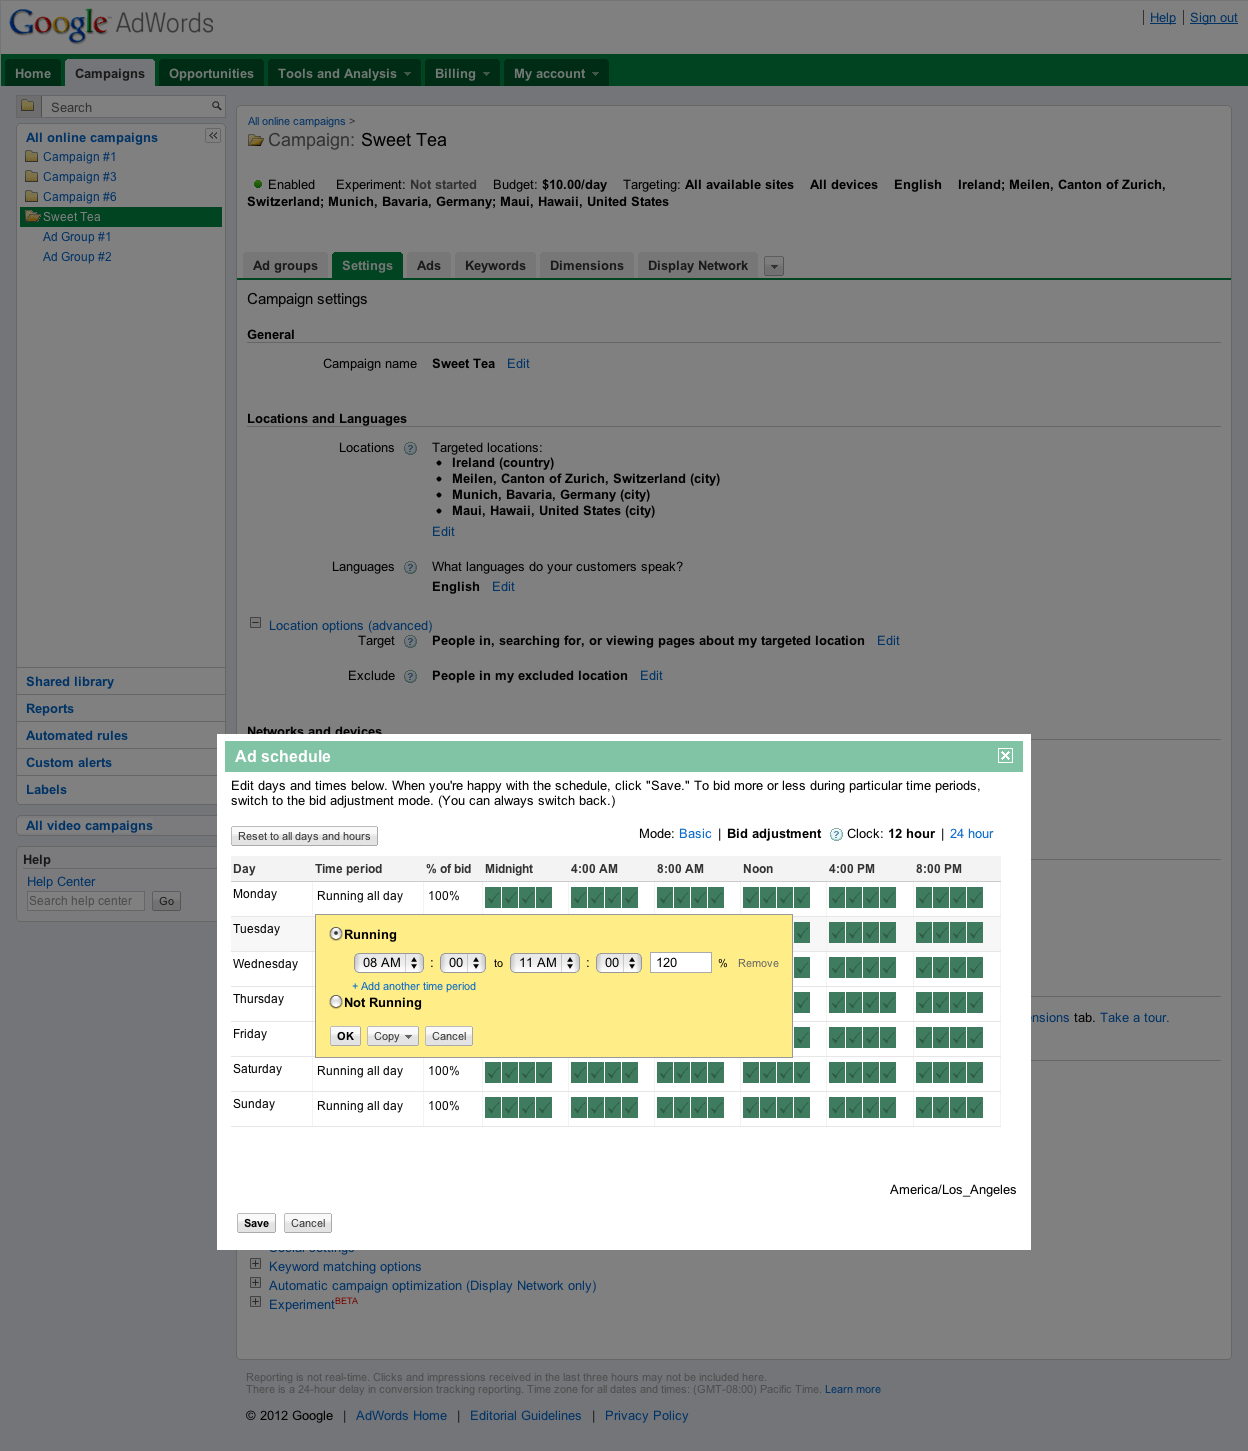Click the Google AdWords logo

(111, 23)
